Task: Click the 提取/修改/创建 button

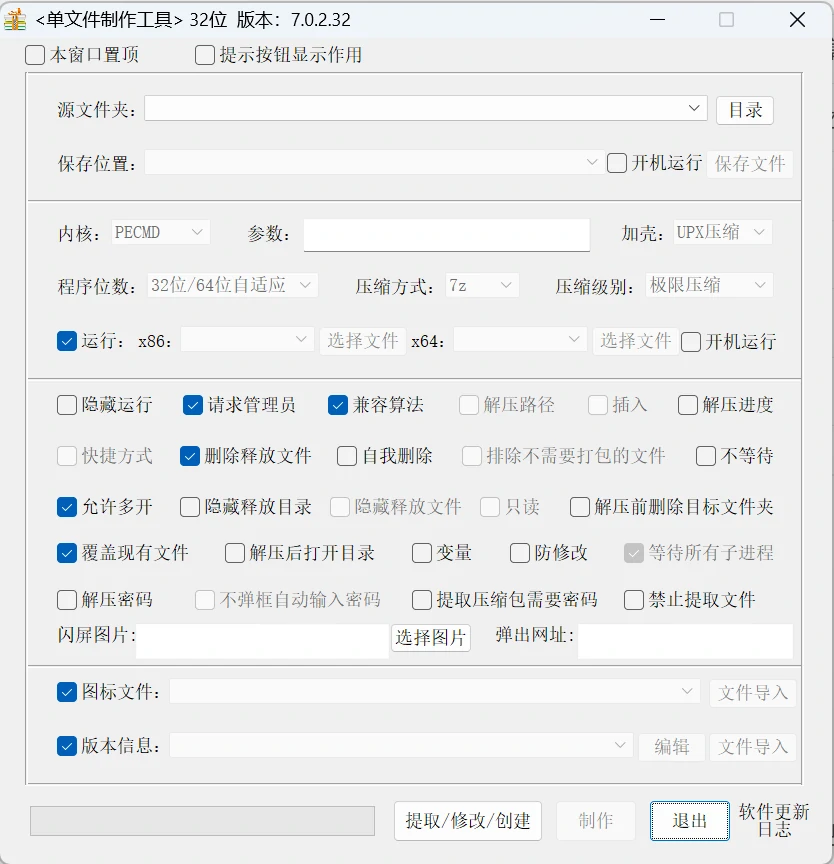Action: tap(468, 821)
